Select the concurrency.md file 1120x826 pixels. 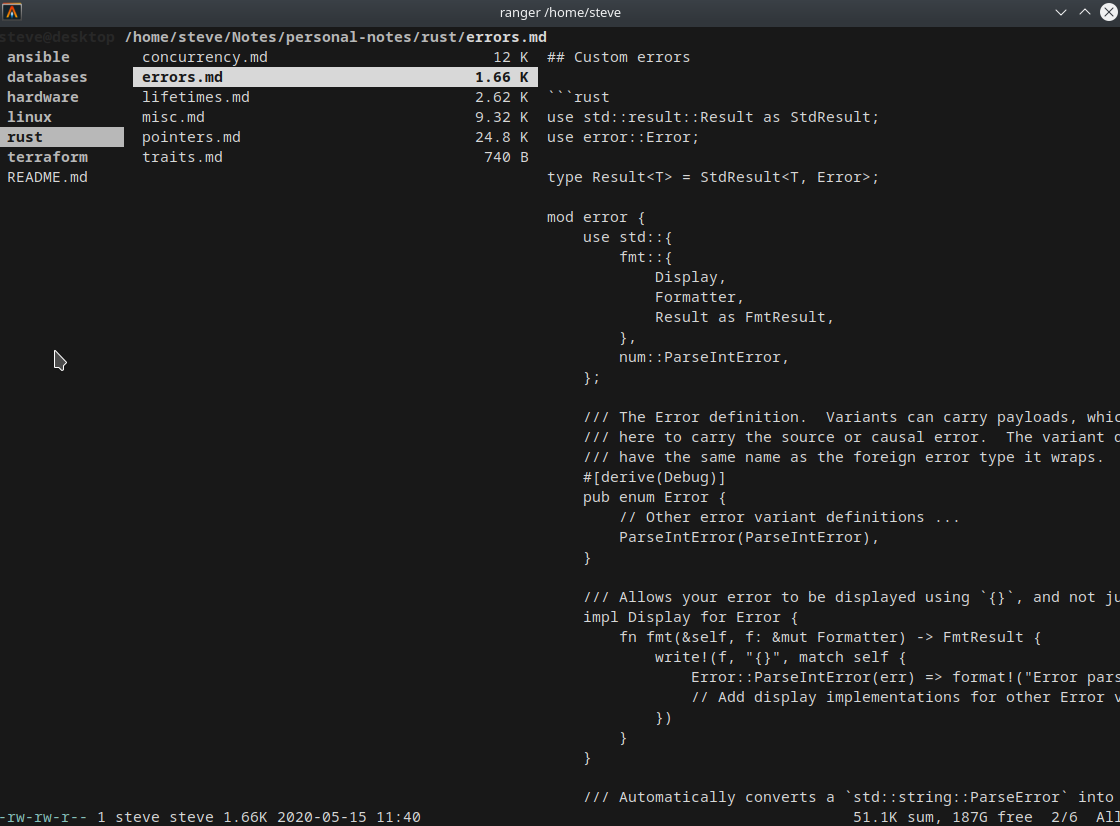coord(204,57)
